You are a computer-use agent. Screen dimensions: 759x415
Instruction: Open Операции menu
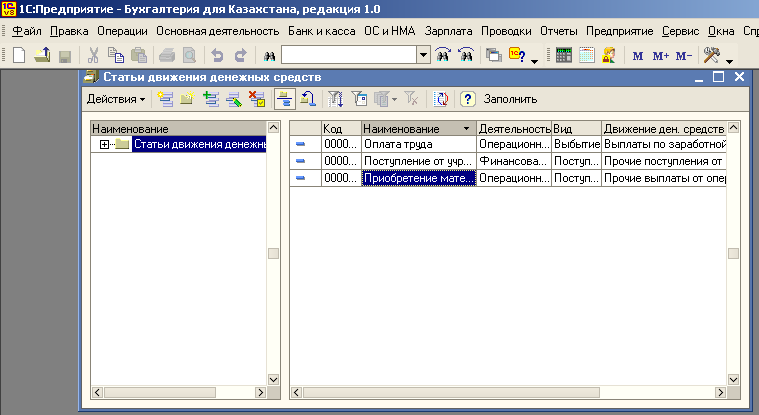[122, 31]
